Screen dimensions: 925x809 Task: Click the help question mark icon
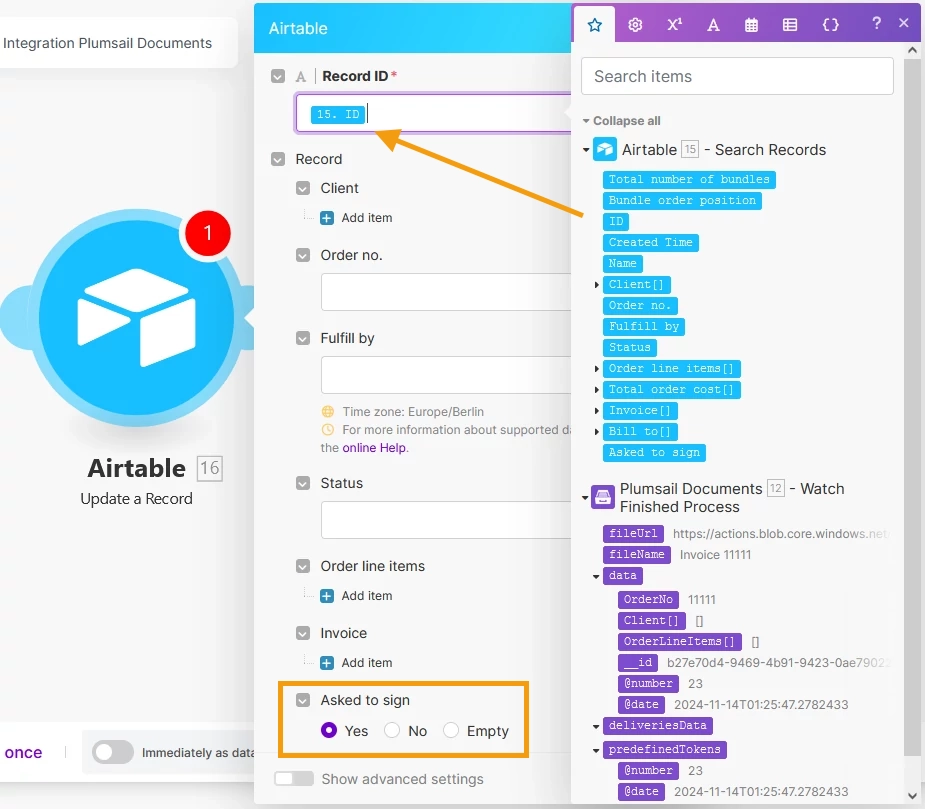[x=877, y=24]
